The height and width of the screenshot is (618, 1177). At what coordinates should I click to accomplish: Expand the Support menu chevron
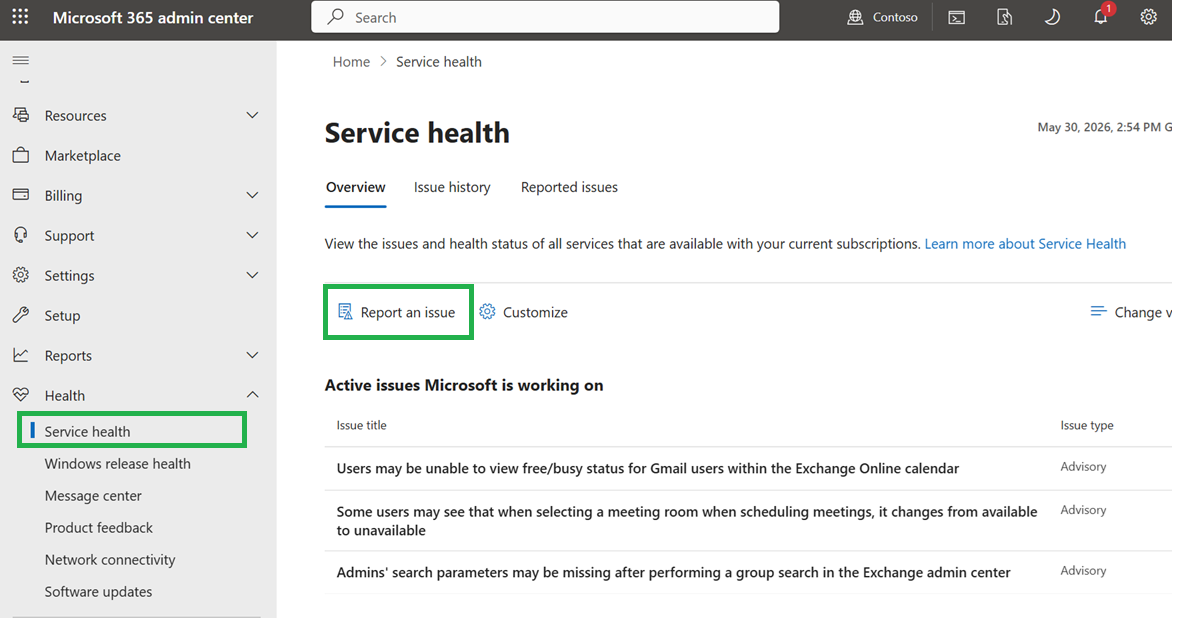coord(252,235)
